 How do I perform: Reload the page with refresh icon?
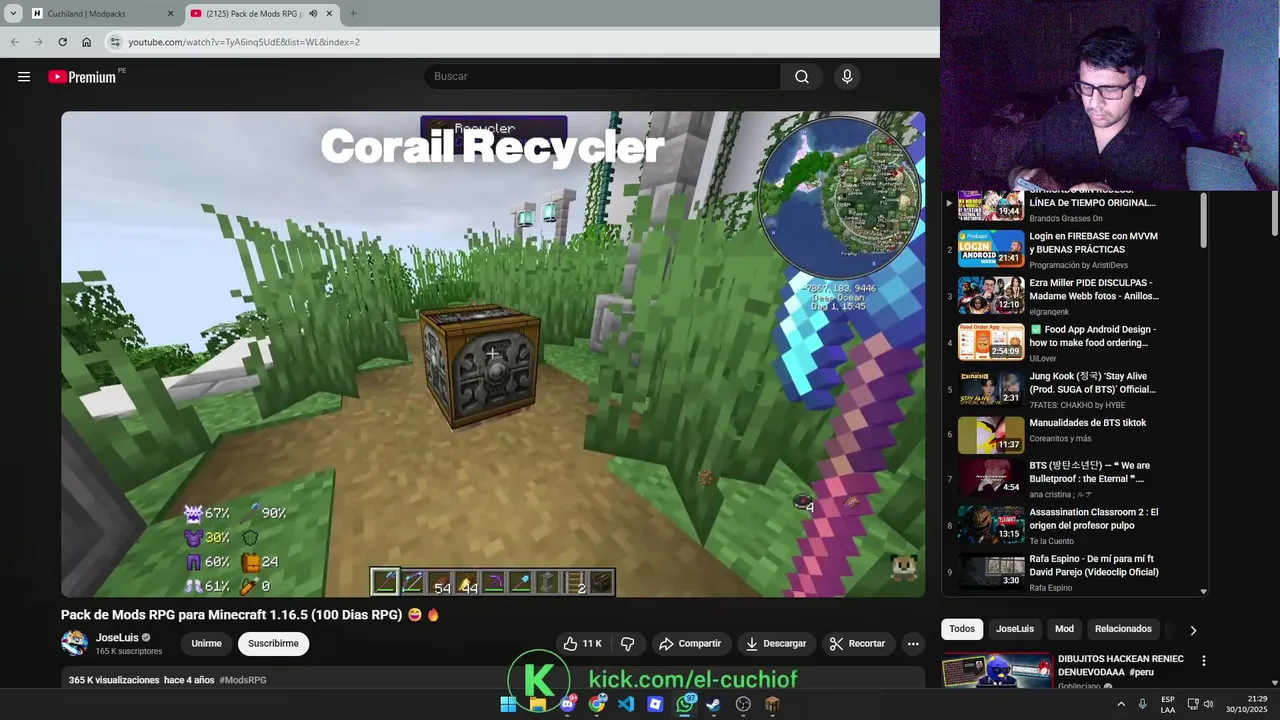tap(62, 42)
